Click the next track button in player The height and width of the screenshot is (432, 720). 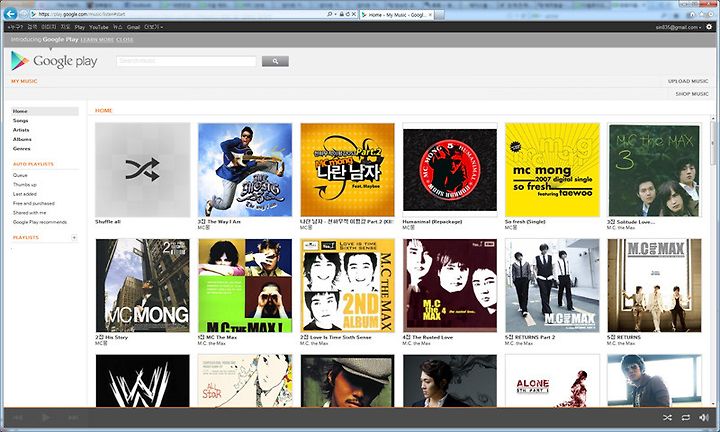tap(73, 417)
